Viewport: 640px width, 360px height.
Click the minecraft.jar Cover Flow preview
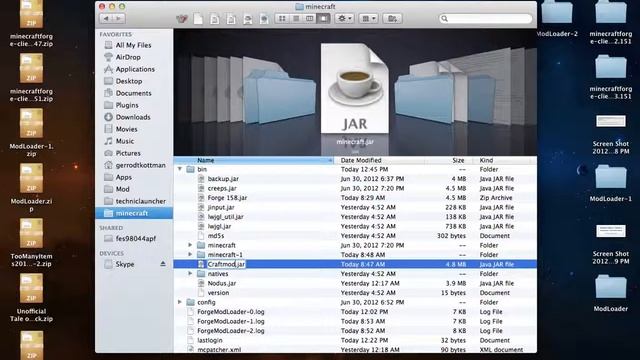coord(355,89)
